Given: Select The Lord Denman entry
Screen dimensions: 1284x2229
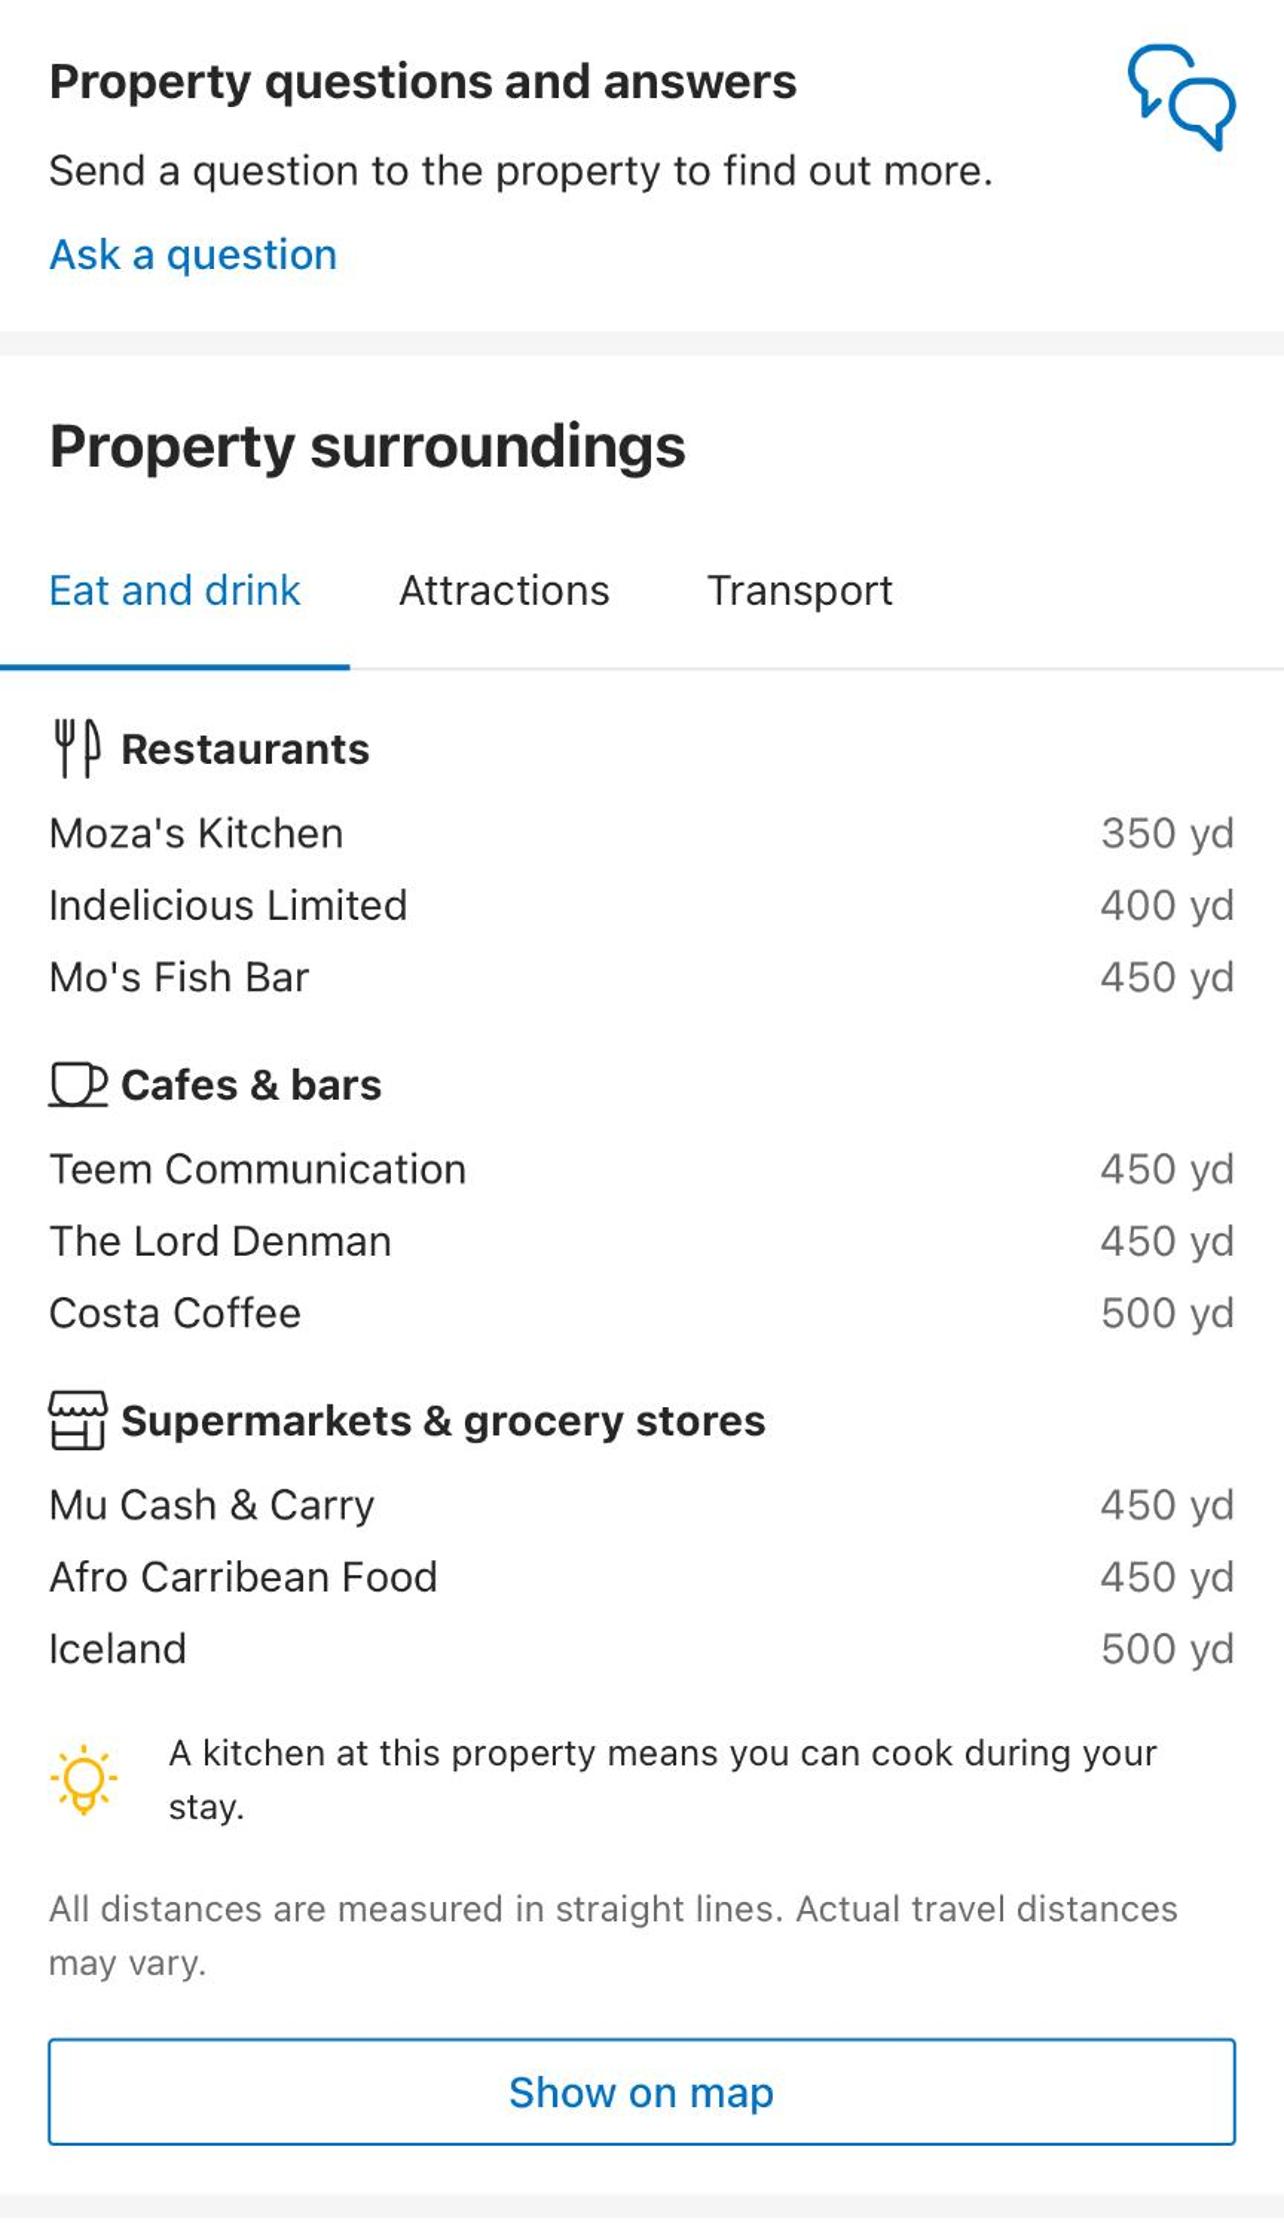Looking at the screenshot, I should coord(642,1242).
